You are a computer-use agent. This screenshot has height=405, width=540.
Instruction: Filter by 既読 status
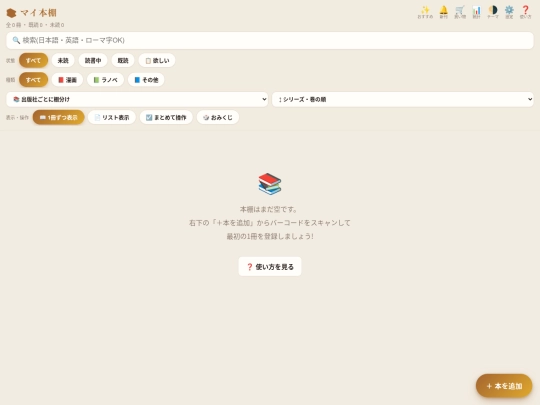(123, 60)
